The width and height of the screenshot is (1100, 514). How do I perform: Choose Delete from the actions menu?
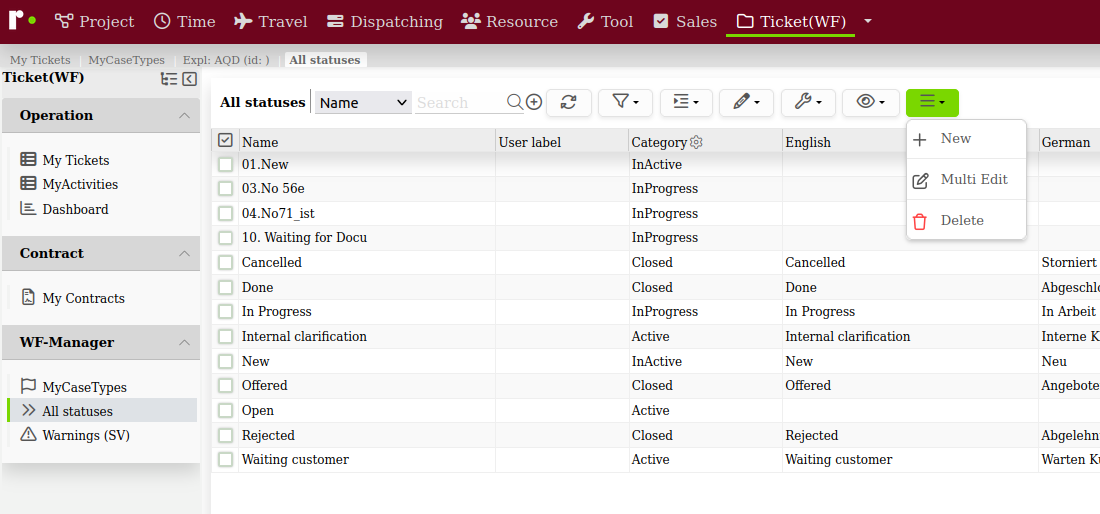click(966, 220)
